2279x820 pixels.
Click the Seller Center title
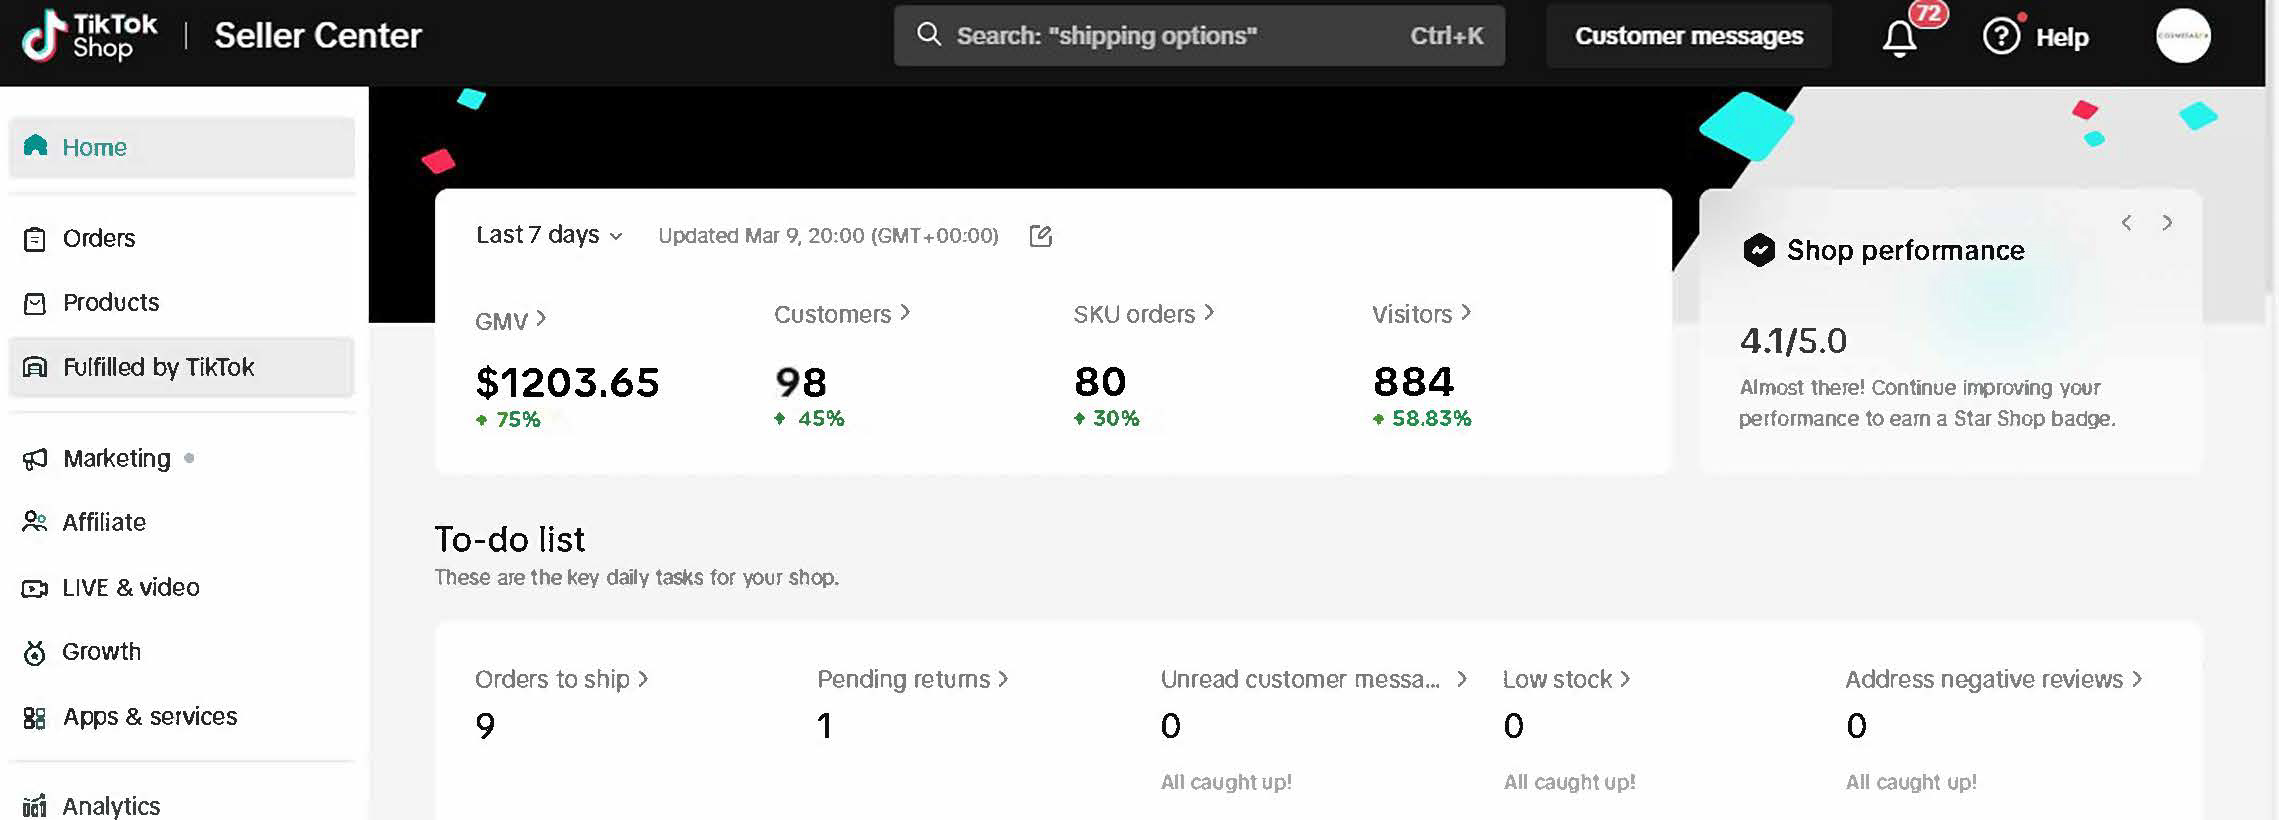[x=318, y=36]
